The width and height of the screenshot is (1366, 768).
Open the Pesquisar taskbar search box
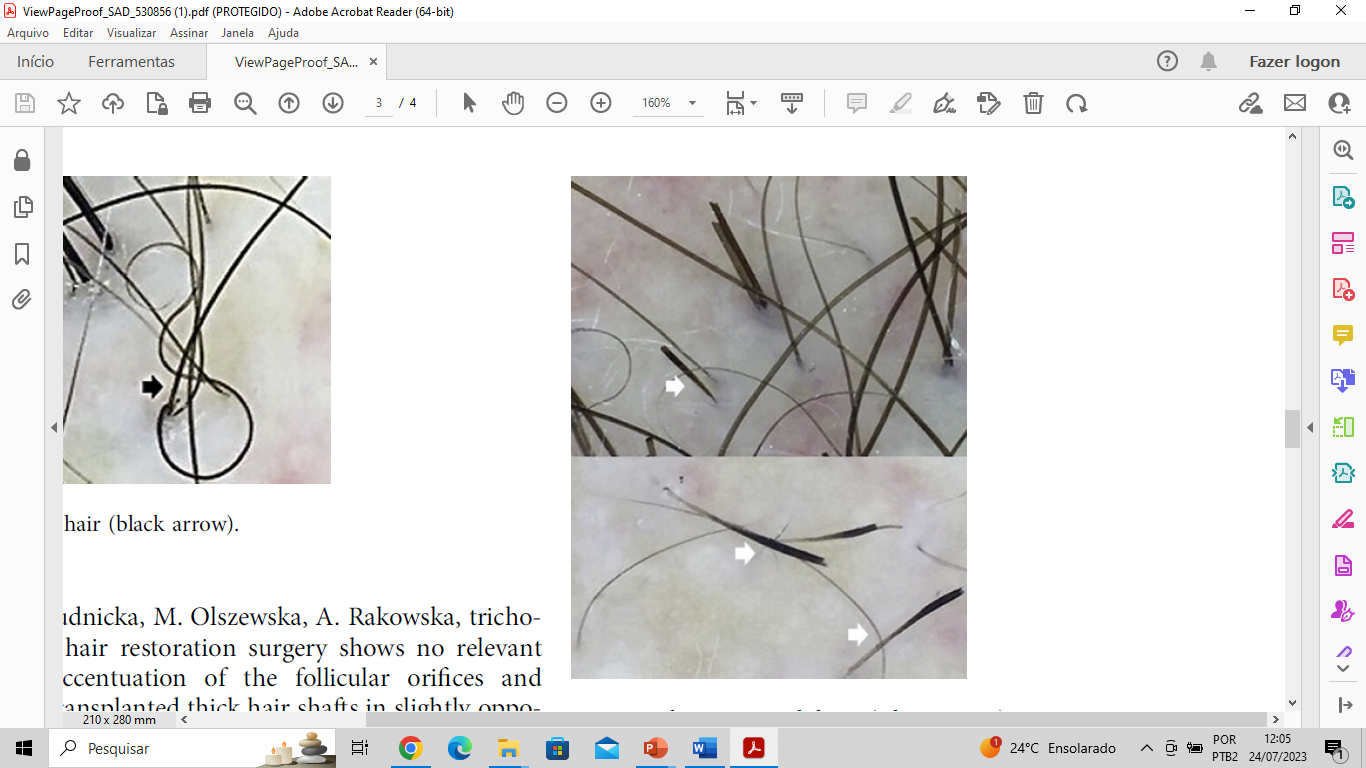[x=192, y=748]
